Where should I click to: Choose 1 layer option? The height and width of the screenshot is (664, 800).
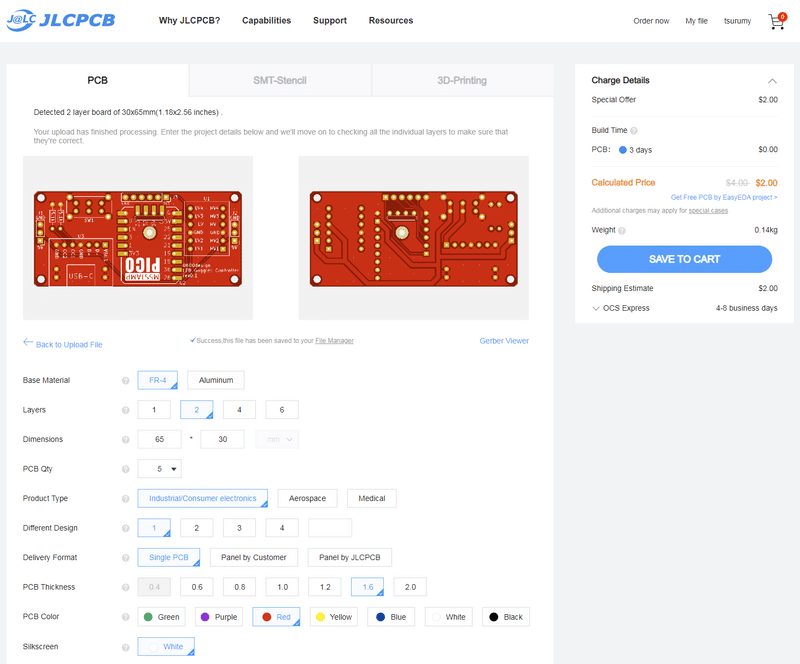pyautogui.click(x=154, y=410)
